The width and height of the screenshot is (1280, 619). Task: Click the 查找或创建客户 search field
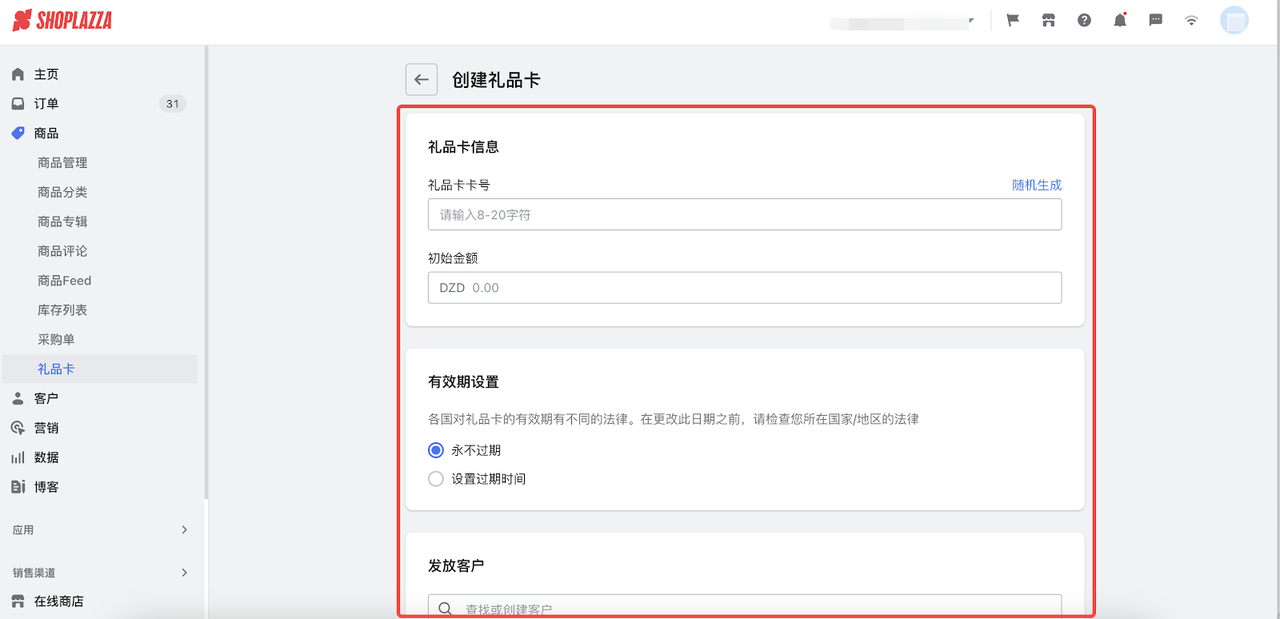[745, 607]
